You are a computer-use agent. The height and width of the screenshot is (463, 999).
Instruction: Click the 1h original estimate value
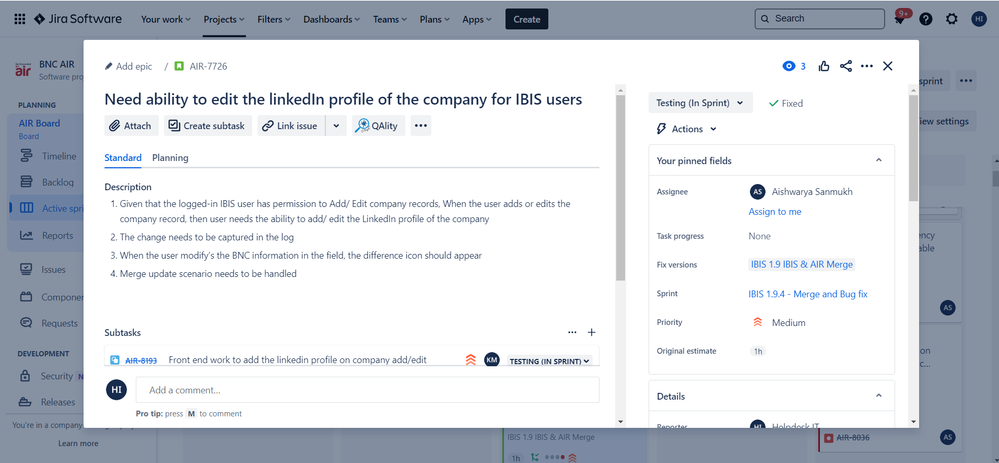[758, 351]
